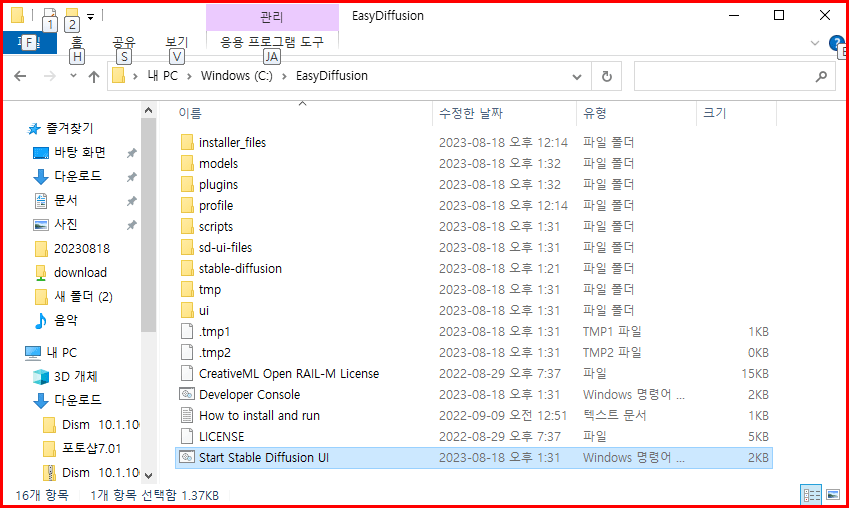Select the scripts folder icon
Screen dimensions: 849x508
187,226
